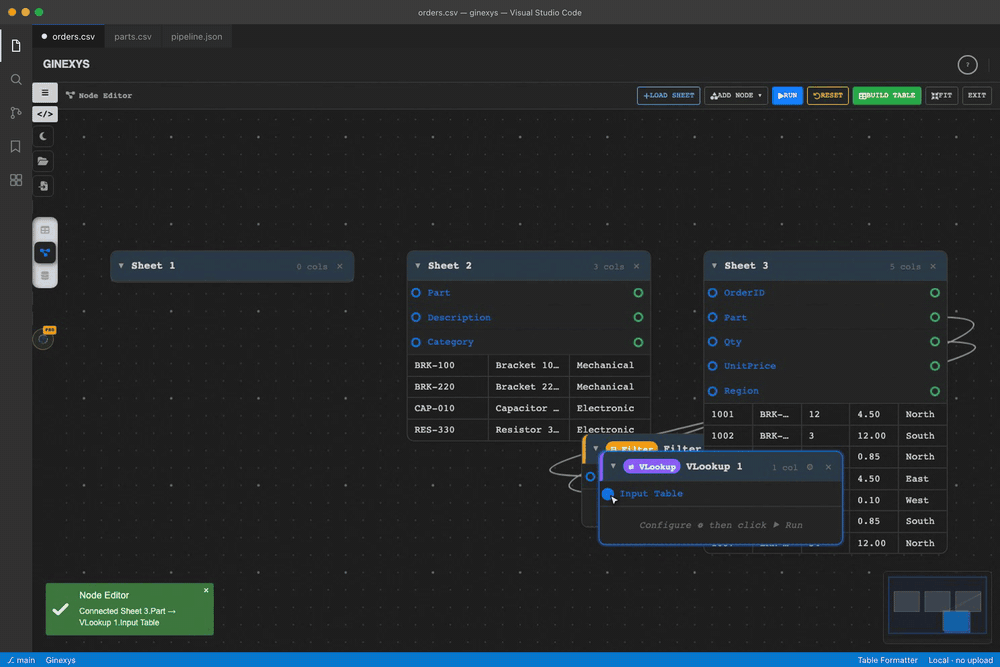Click the Filter node input port
1000x667 pixels.
590,476
